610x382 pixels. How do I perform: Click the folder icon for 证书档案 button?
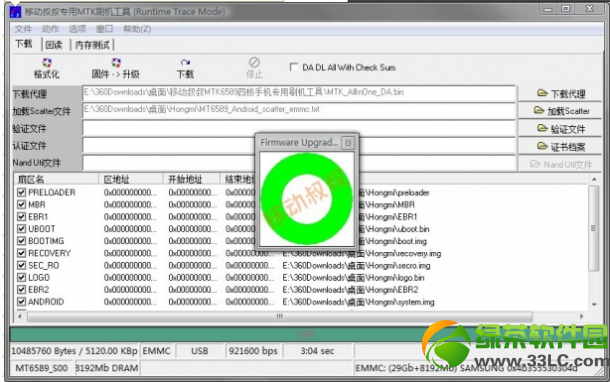(x=542, y=146)
